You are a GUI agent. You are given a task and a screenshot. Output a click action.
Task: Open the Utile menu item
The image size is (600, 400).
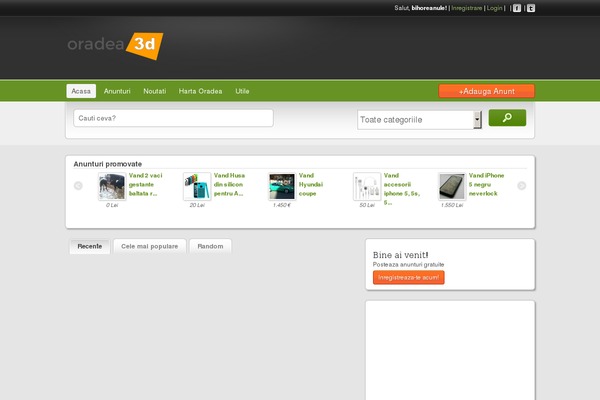[242, 91]
